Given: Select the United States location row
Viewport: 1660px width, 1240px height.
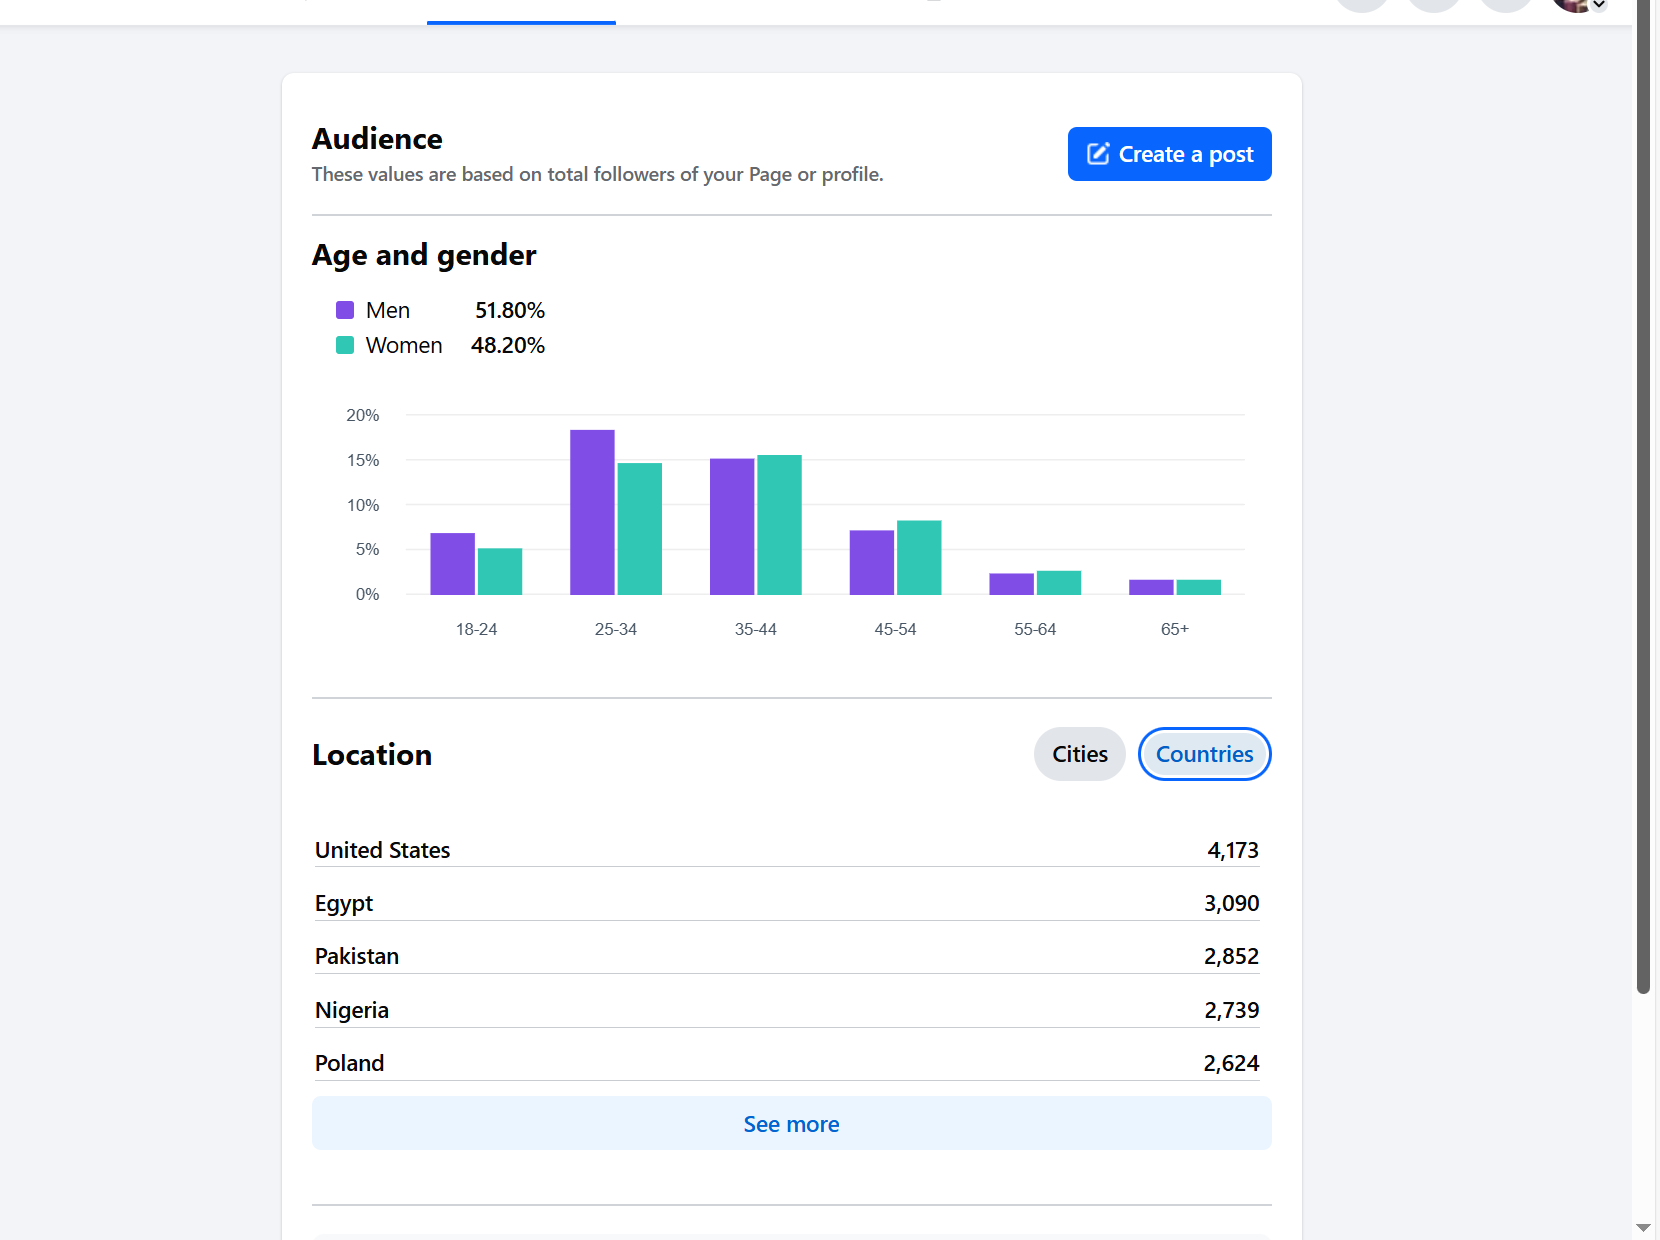Looking at the screenshot, I should [787, 850].
